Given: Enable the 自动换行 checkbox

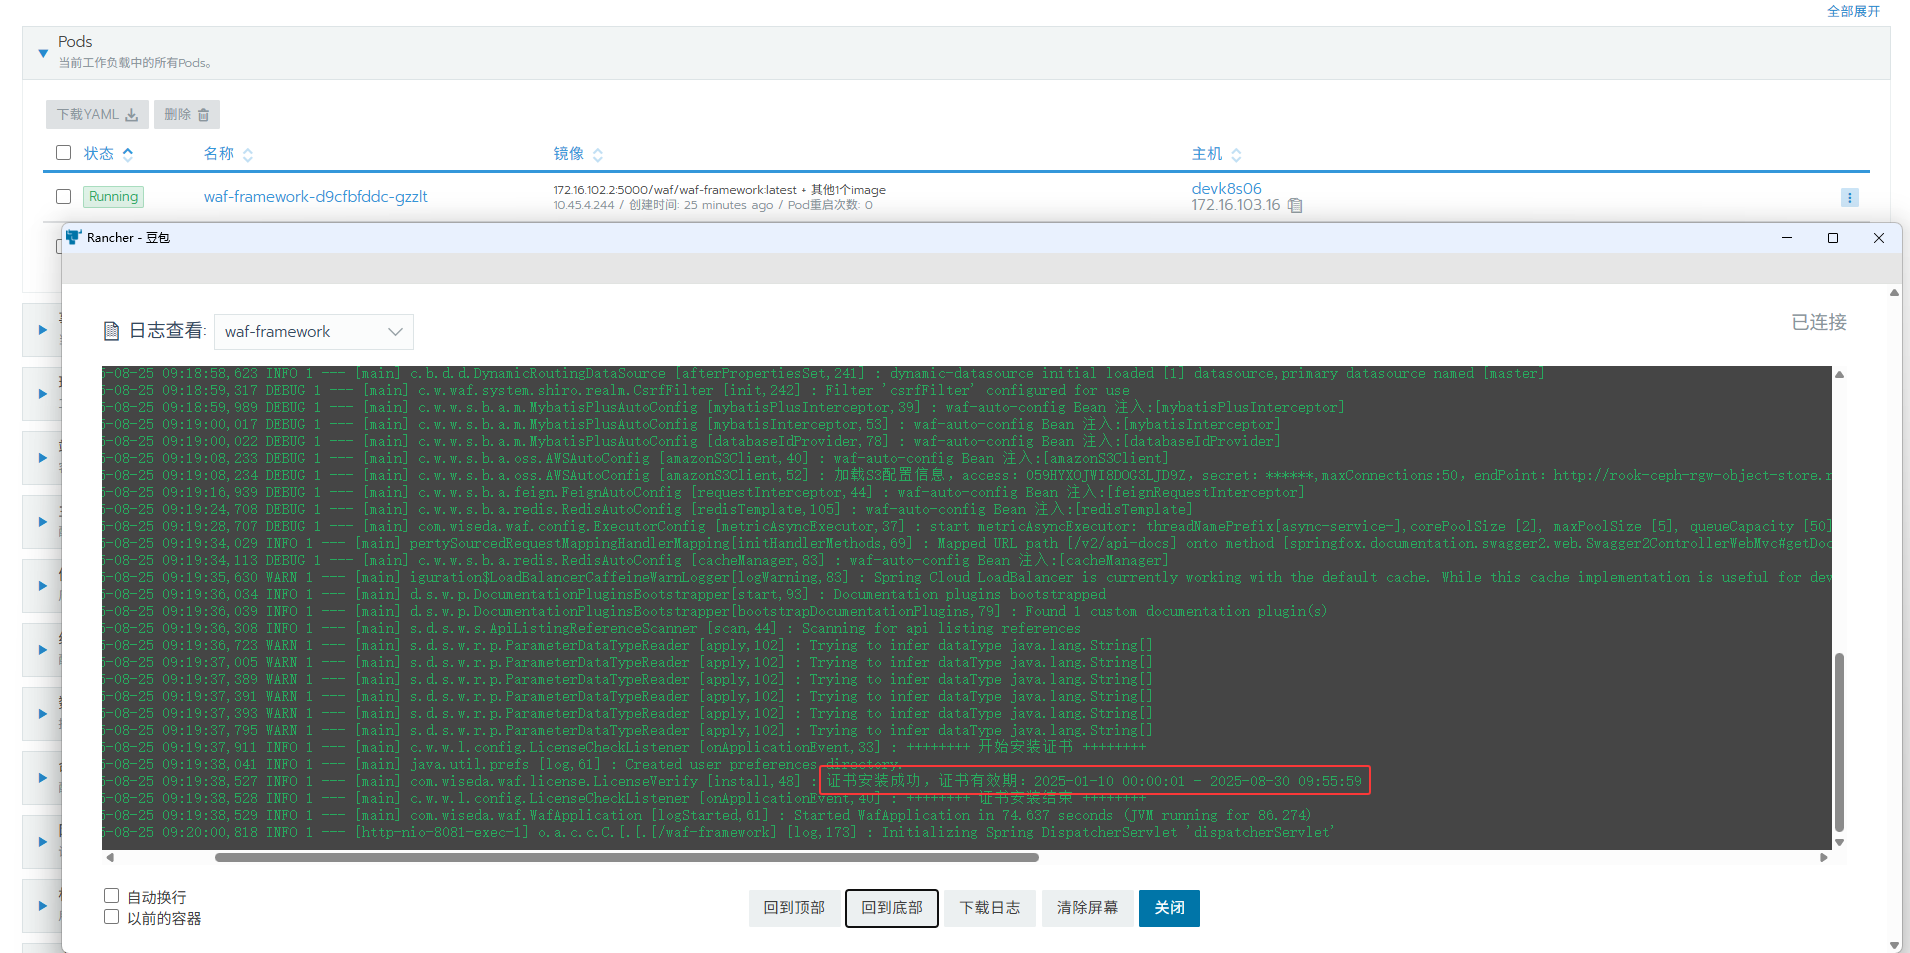Looking at the screenshot, I should [x=112, y=896].
